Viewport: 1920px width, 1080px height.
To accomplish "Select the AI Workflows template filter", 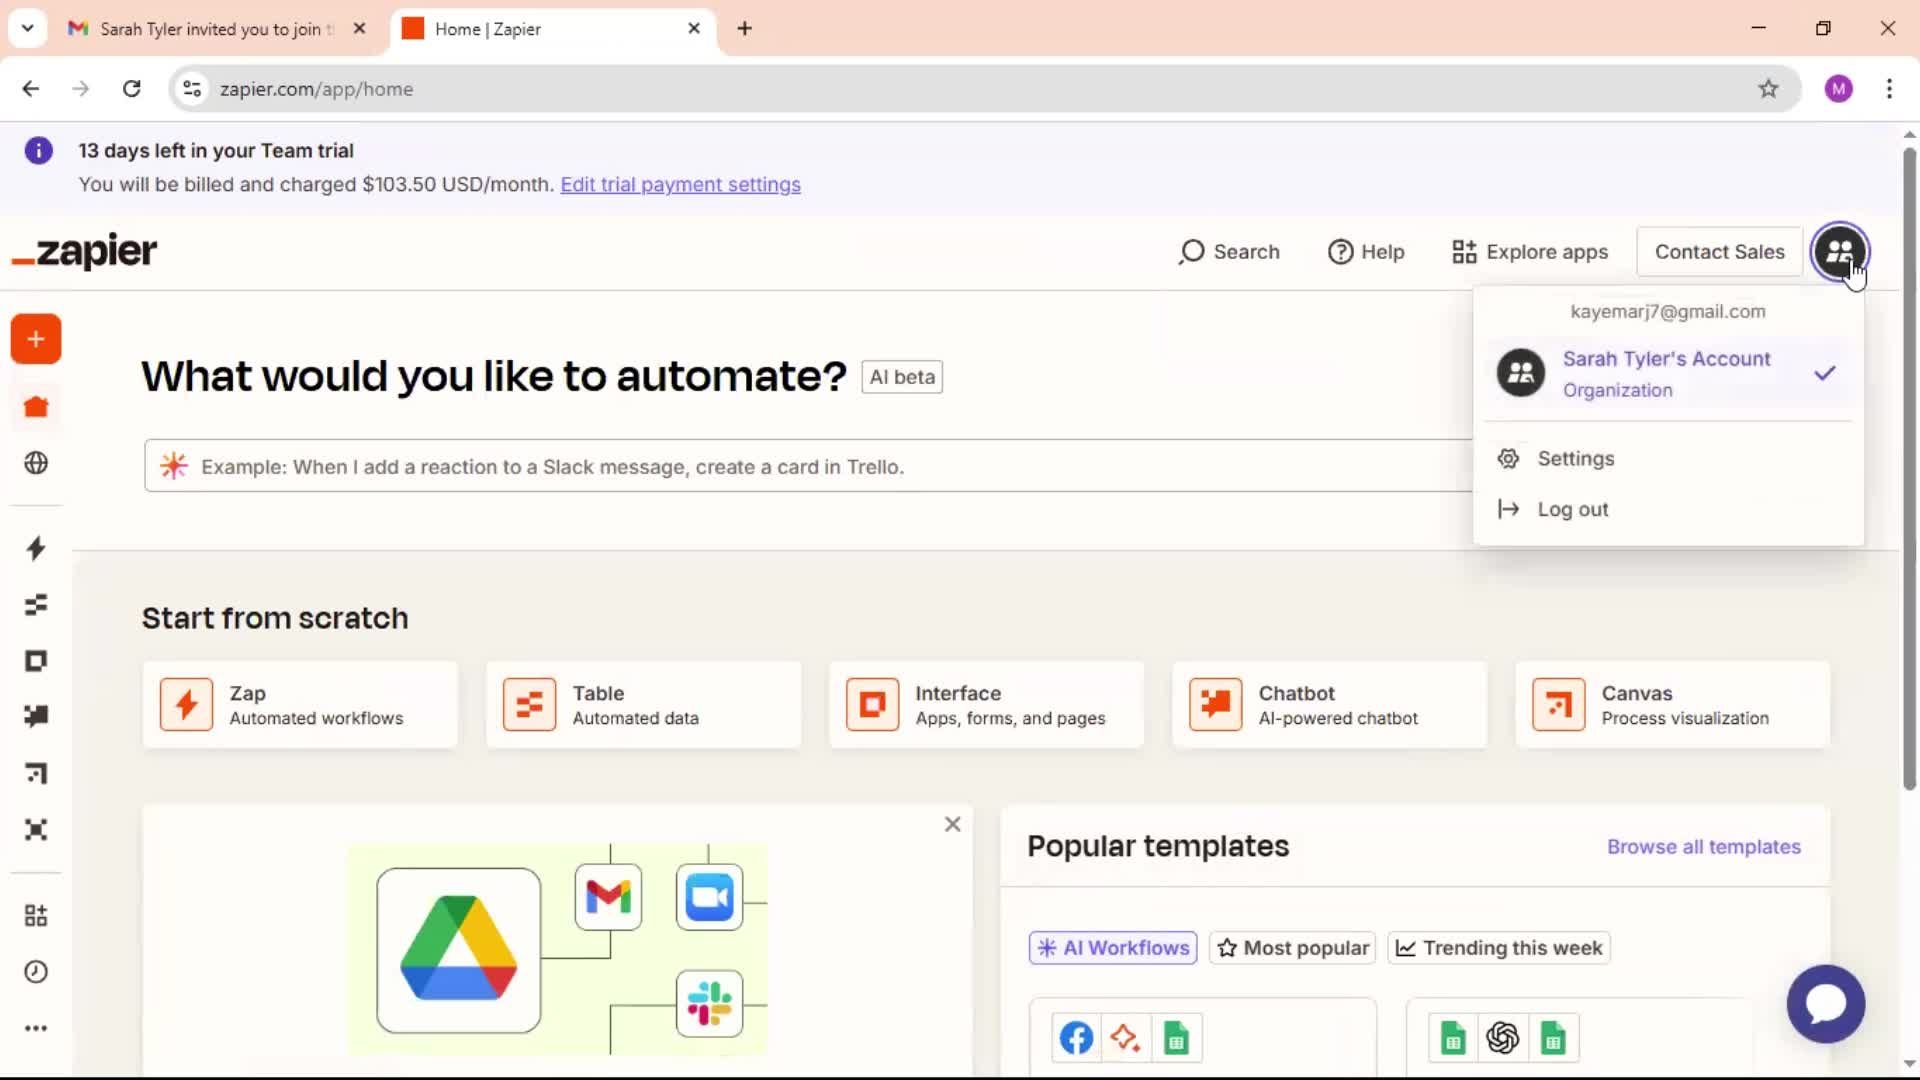I will [x=1113, y=948].
